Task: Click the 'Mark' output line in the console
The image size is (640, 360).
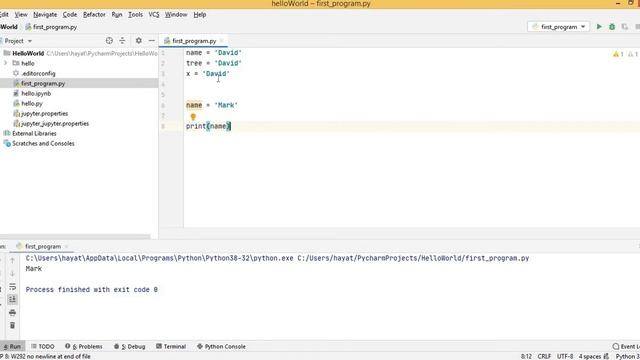Action: point(33,269)
